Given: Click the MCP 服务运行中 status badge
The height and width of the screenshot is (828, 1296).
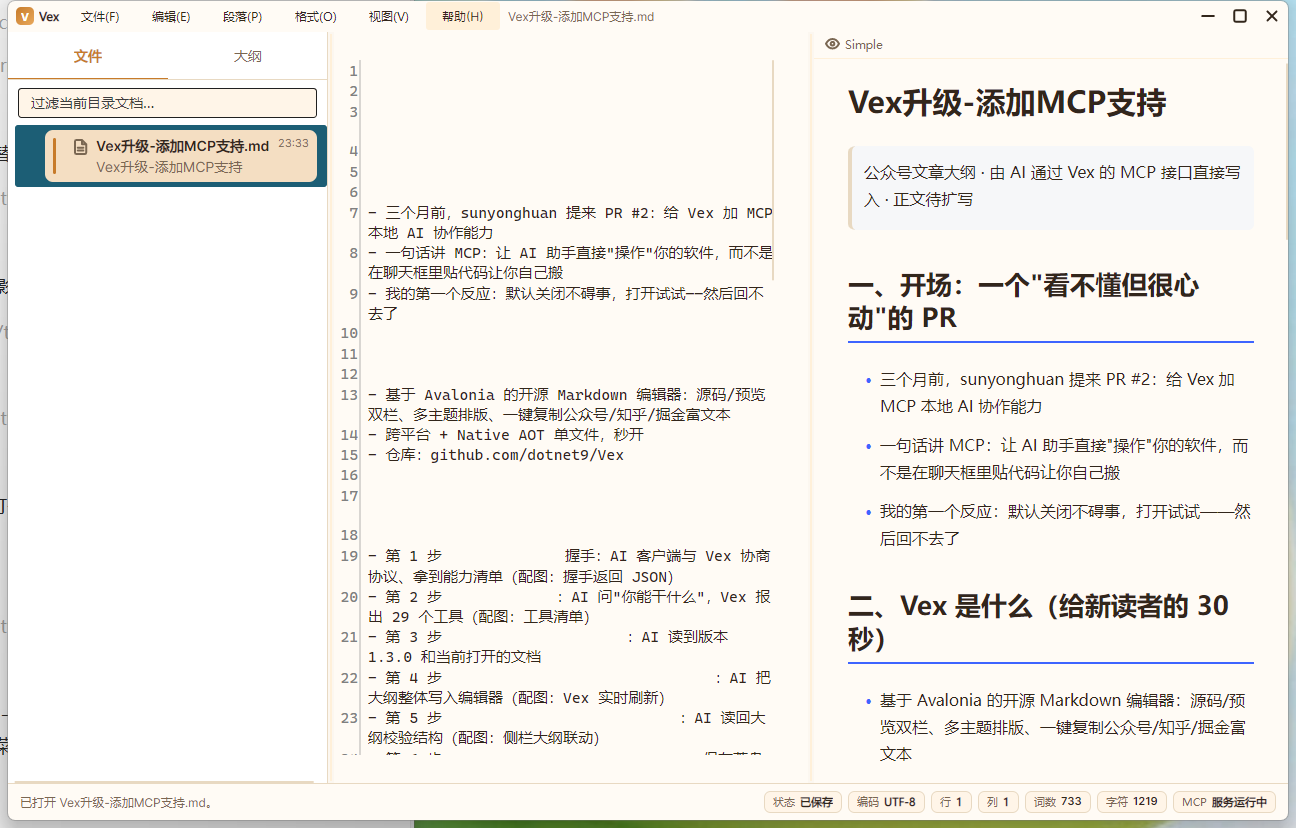Looking at the screenshot, I should (1224, 802).
